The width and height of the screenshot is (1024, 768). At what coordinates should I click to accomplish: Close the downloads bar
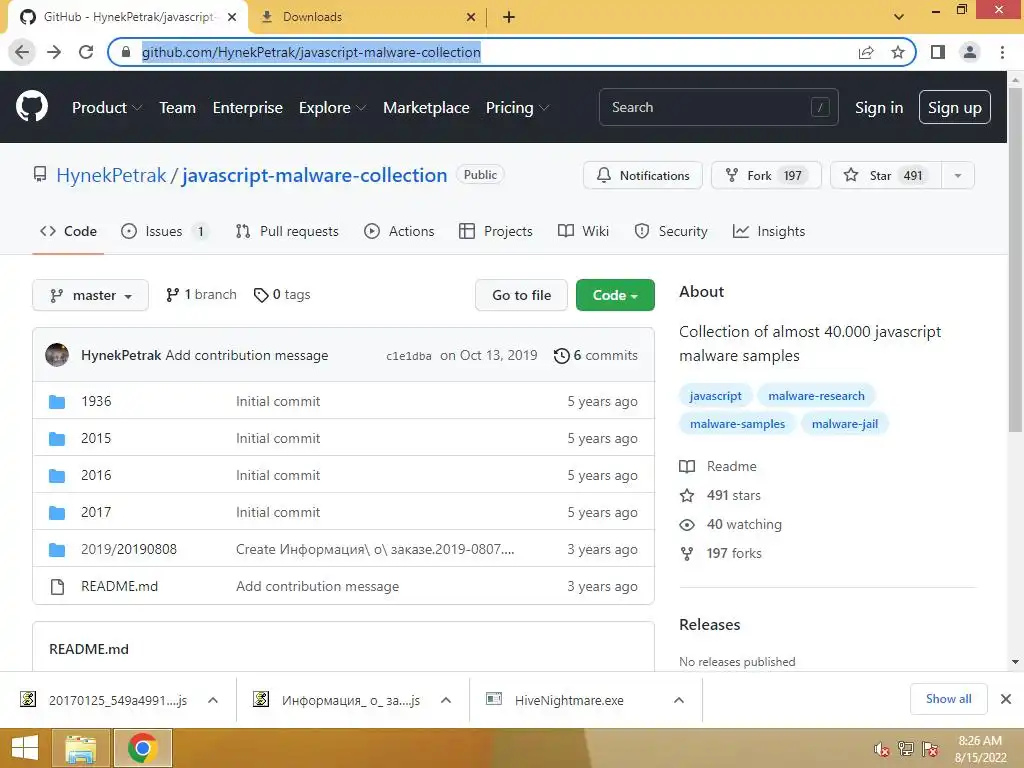click(x=1006, y=699)
